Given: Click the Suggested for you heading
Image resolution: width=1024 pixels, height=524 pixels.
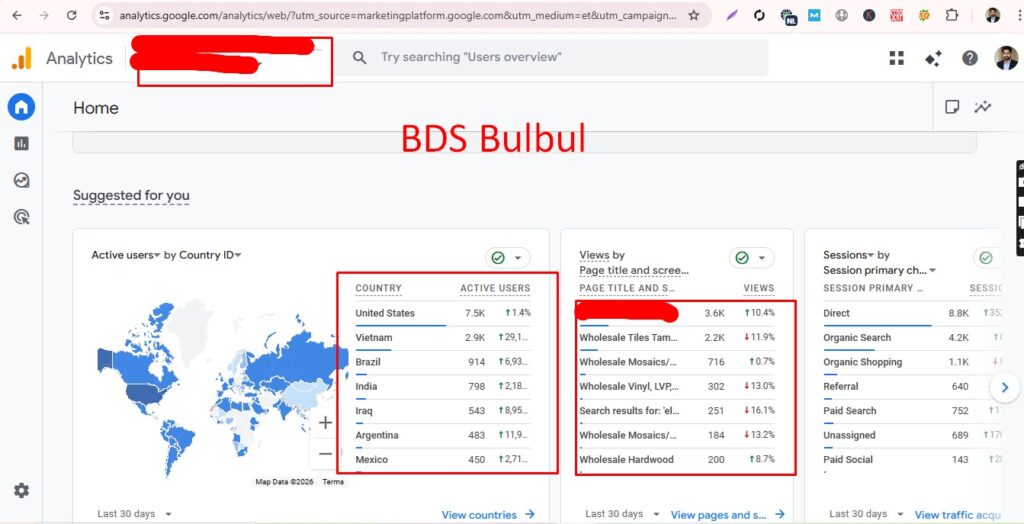Looking at the screenshot, I should click(x=131, y=195).
